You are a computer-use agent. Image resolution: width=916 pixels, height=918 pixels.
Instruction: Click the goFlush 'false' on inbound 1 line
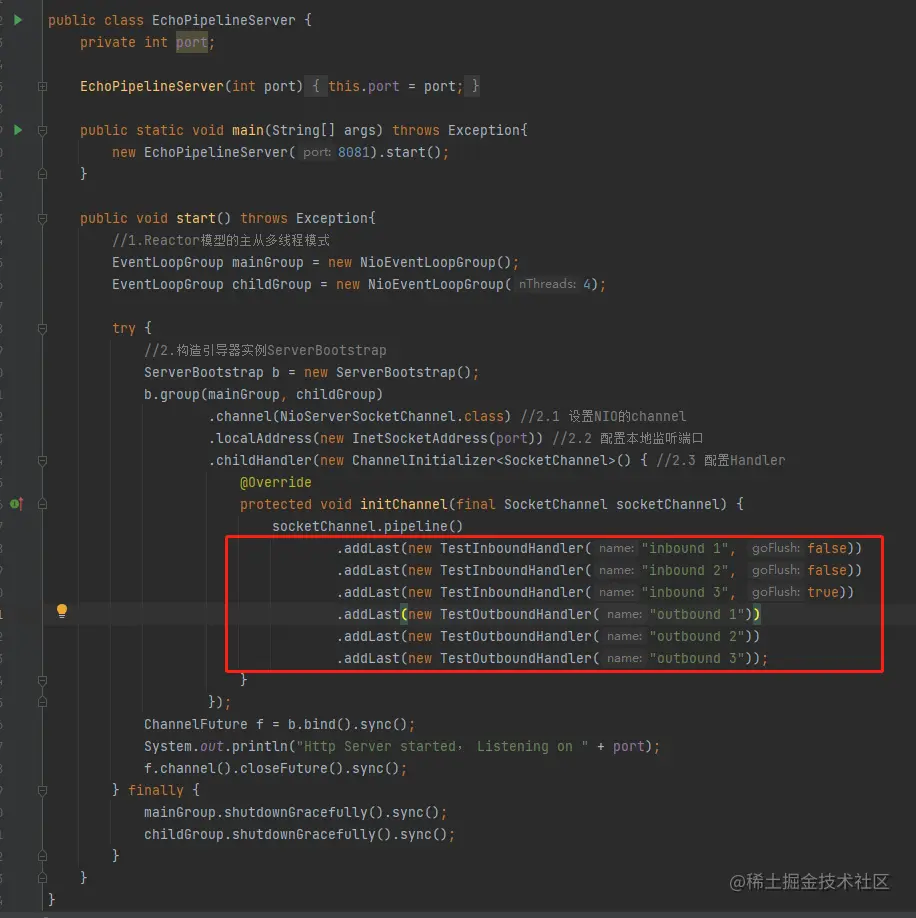(827, 549)
